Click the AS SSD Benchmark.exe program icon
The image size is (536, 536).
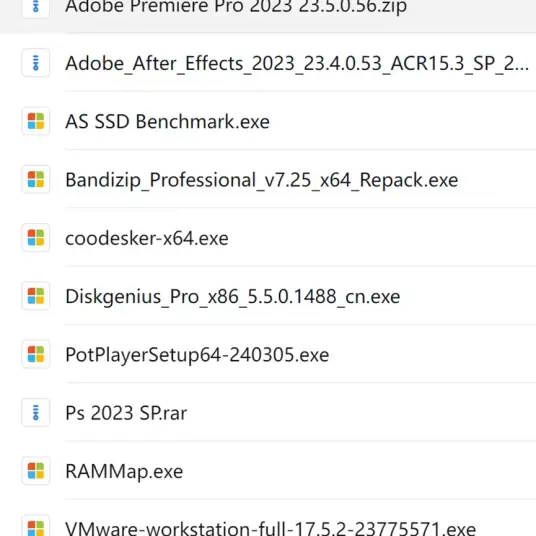click(x=36, y=121)
